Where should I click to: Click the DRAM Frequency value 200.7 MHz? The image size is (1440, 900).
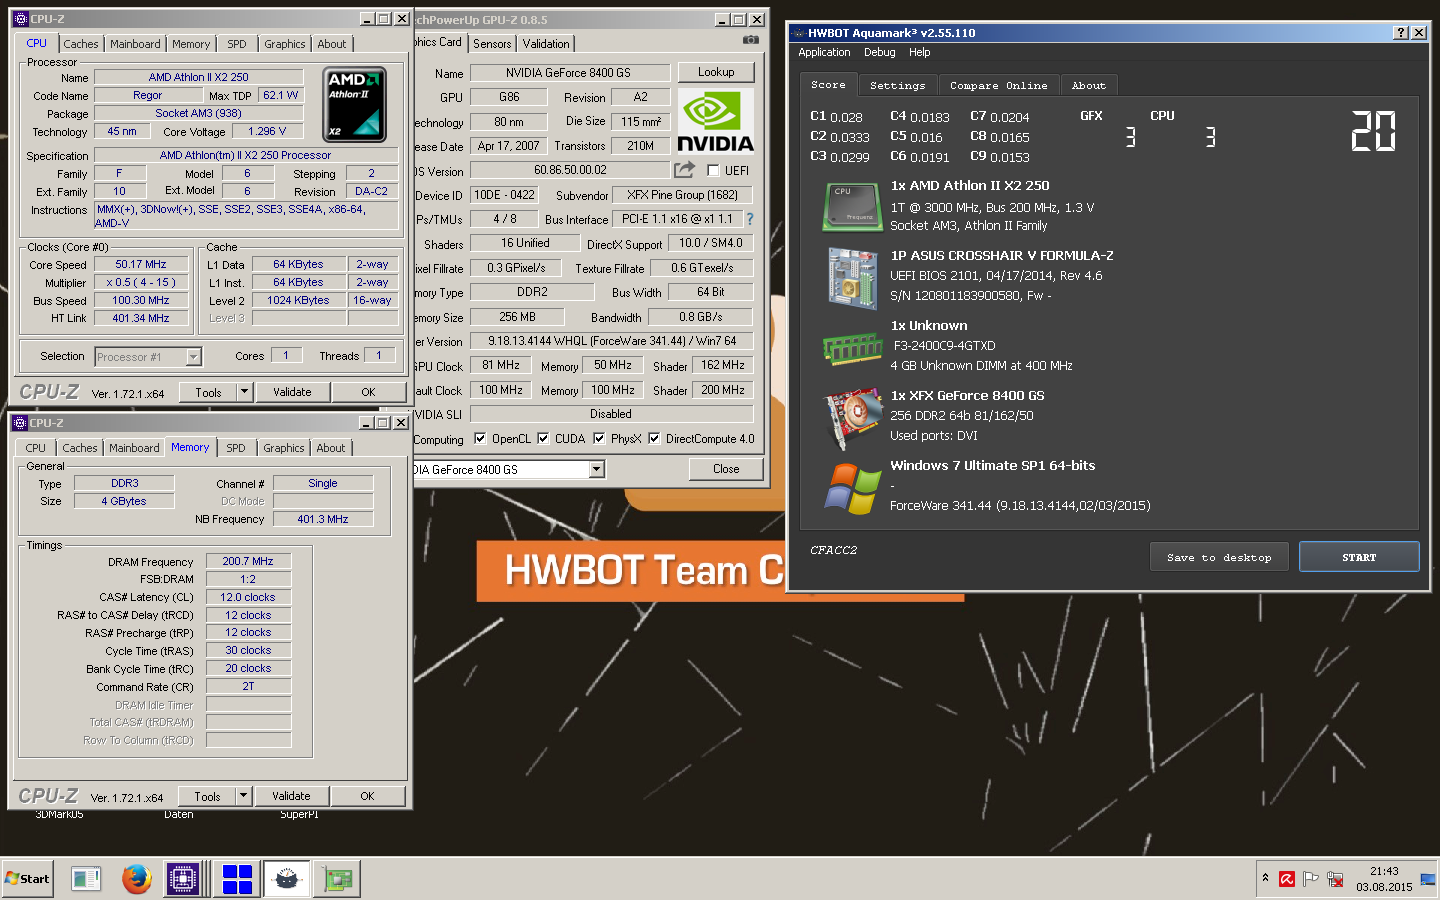click(x=248, y=561)
